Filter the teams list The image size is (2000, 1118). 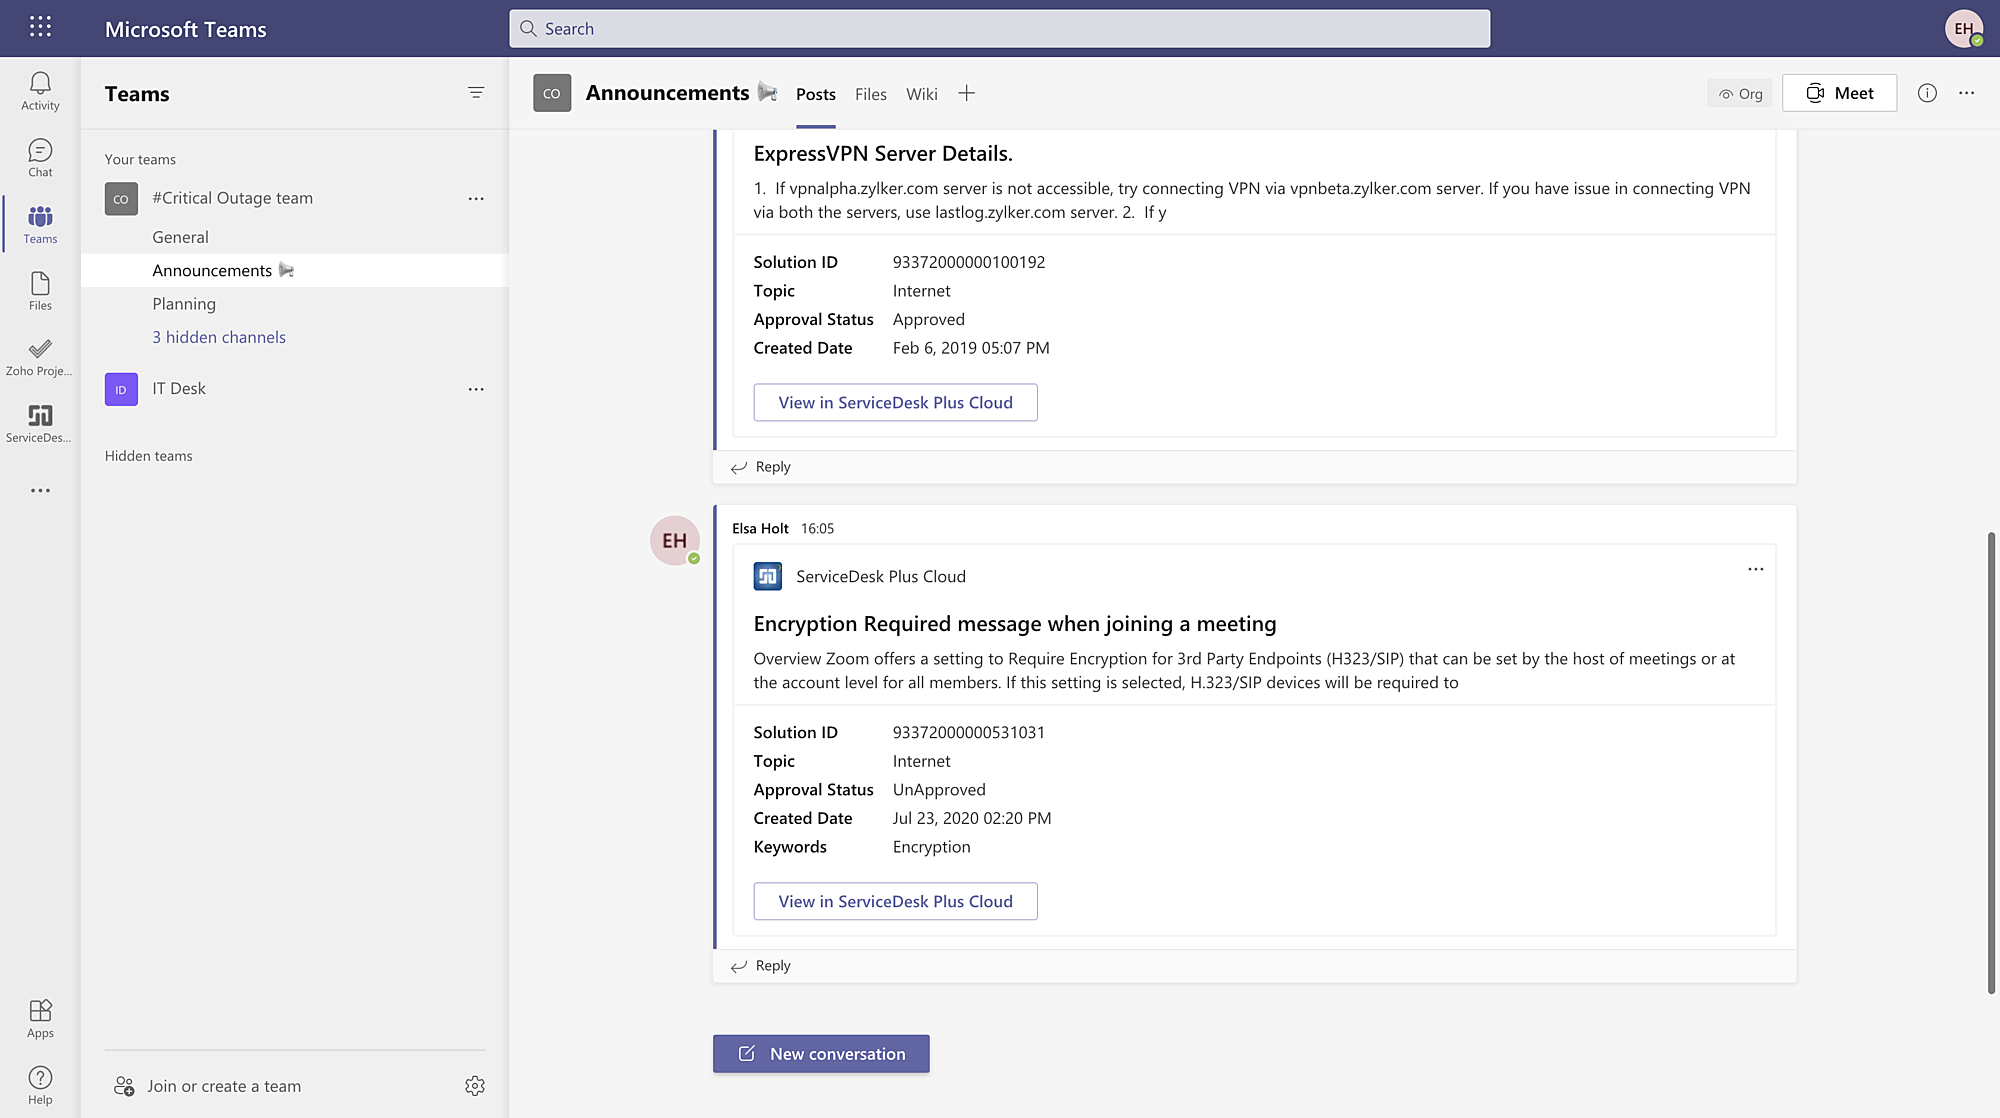(x=476, y=93)
